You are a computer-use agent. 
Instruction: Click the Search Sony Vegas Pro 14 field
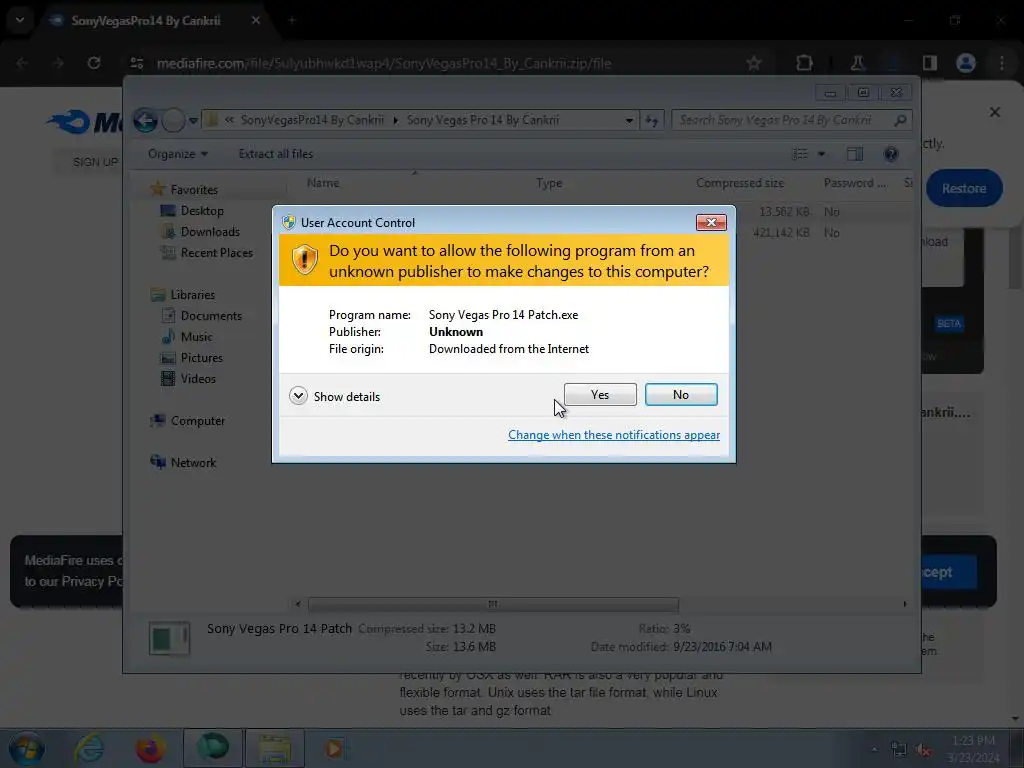coord(792,120)
